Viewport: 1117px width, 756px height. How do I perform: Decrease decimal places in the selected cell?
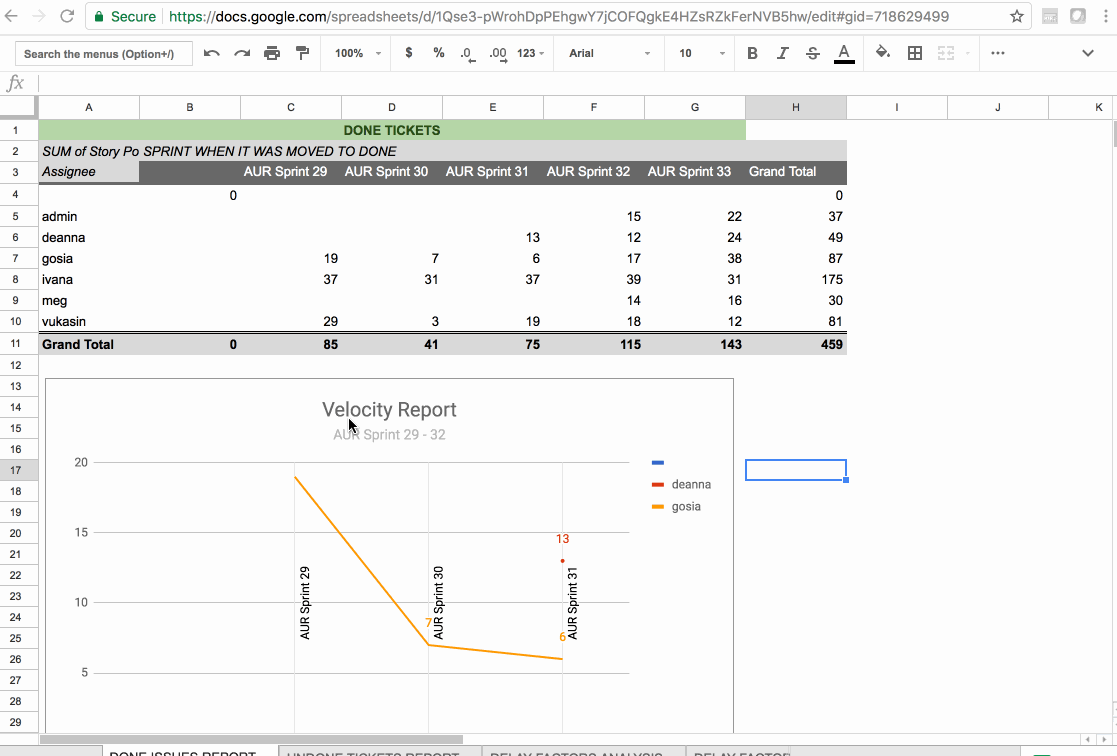467,52
